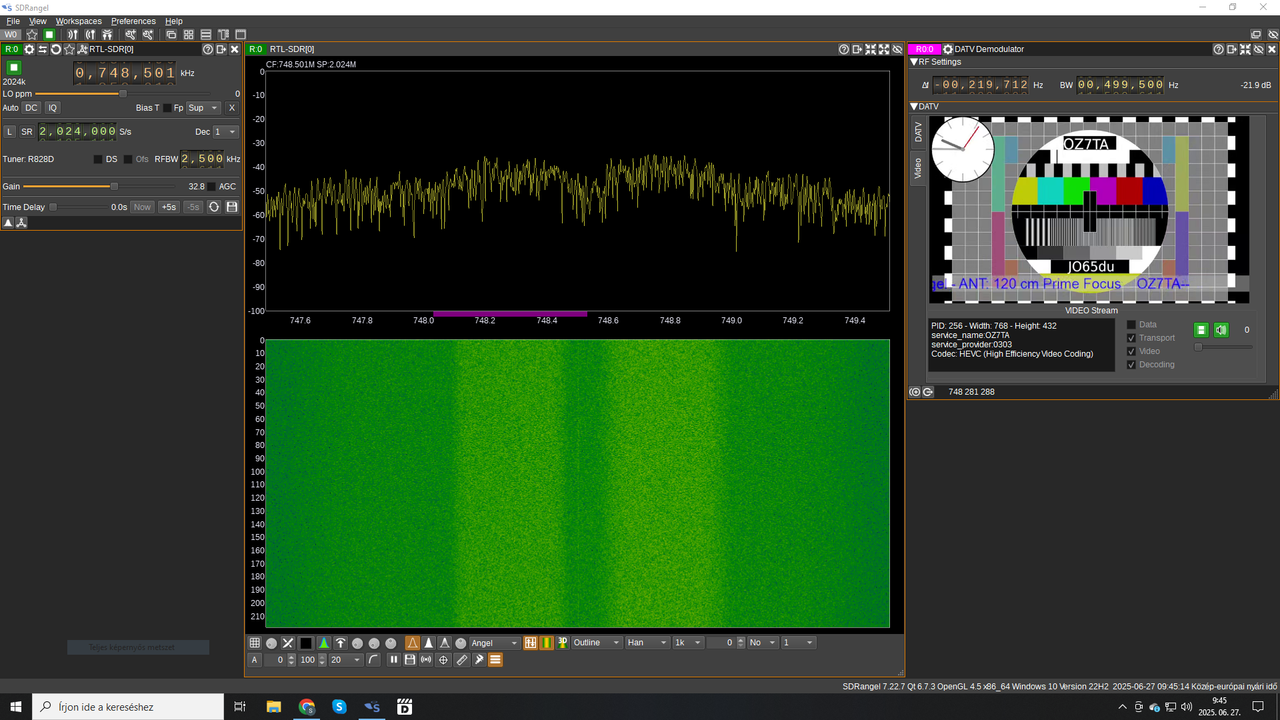Screen dimensions: 1280x720
Task: Click the Windows taskbar search box
Action: pos(128,707)
